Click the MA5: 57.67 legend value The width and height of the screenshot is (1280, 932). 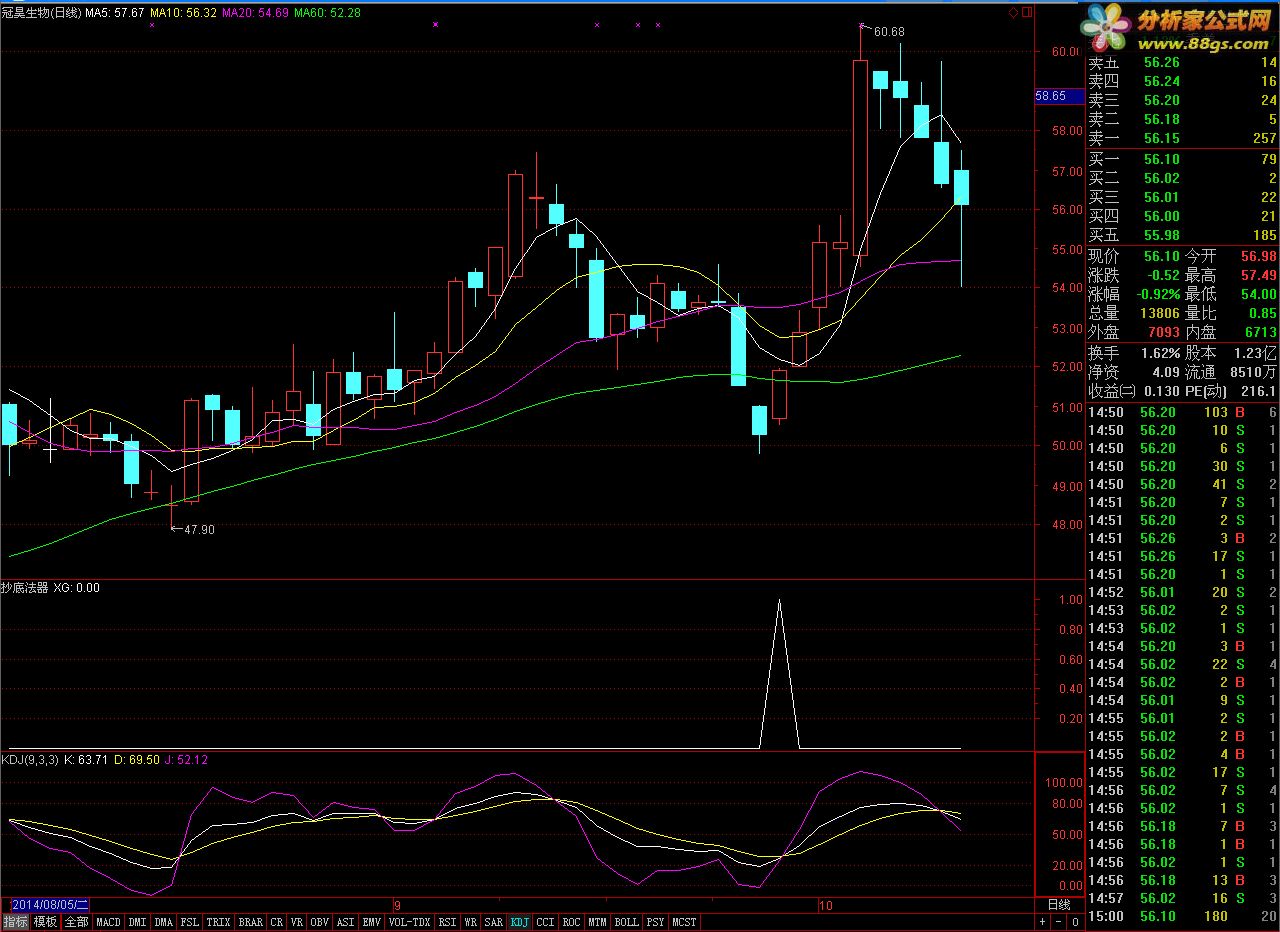[x=115, y=13]
